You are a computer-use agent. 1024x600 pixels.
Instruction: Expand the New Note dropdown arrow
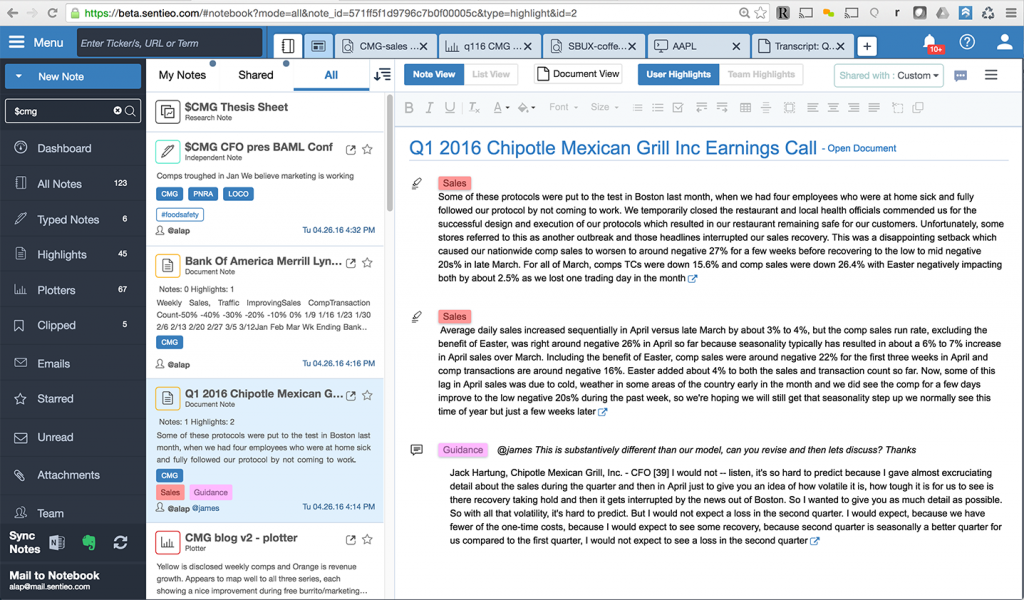(x=18, y=76)
